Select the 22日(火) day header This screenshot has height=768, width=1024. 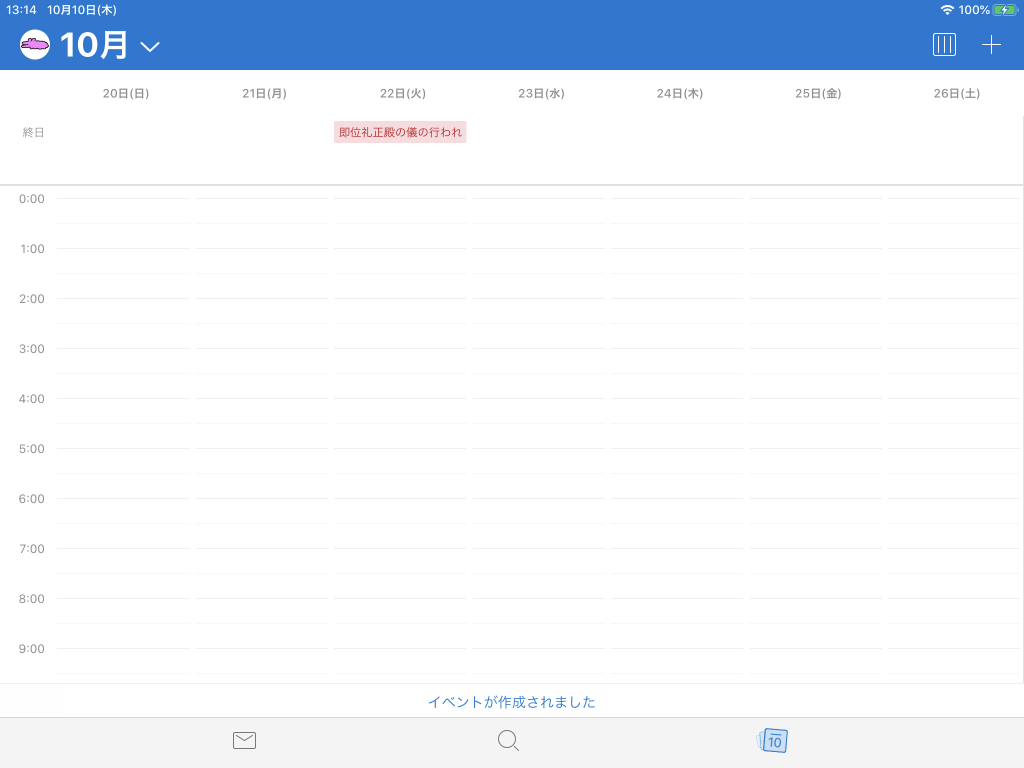tap(403, 93)
